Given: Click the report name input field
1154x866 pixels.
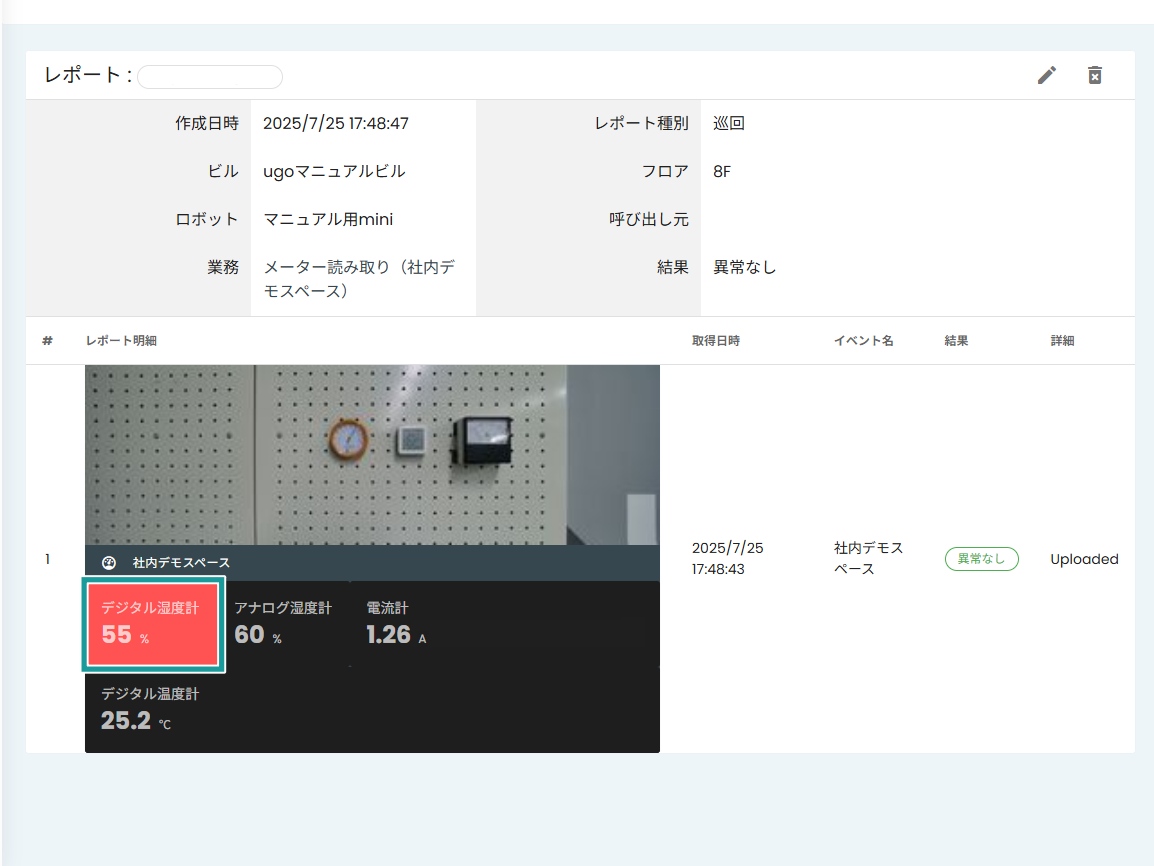Looking at the screenshot, I should click(210, 77).
